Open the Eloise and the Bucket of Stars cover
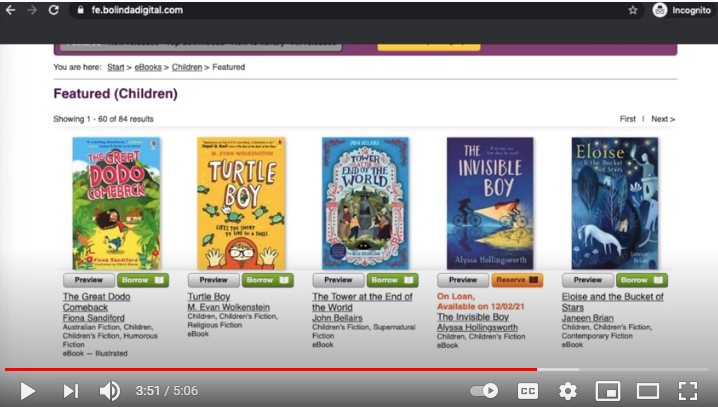The width and height of the screenshot is (718, 407). tap(615, 203)
